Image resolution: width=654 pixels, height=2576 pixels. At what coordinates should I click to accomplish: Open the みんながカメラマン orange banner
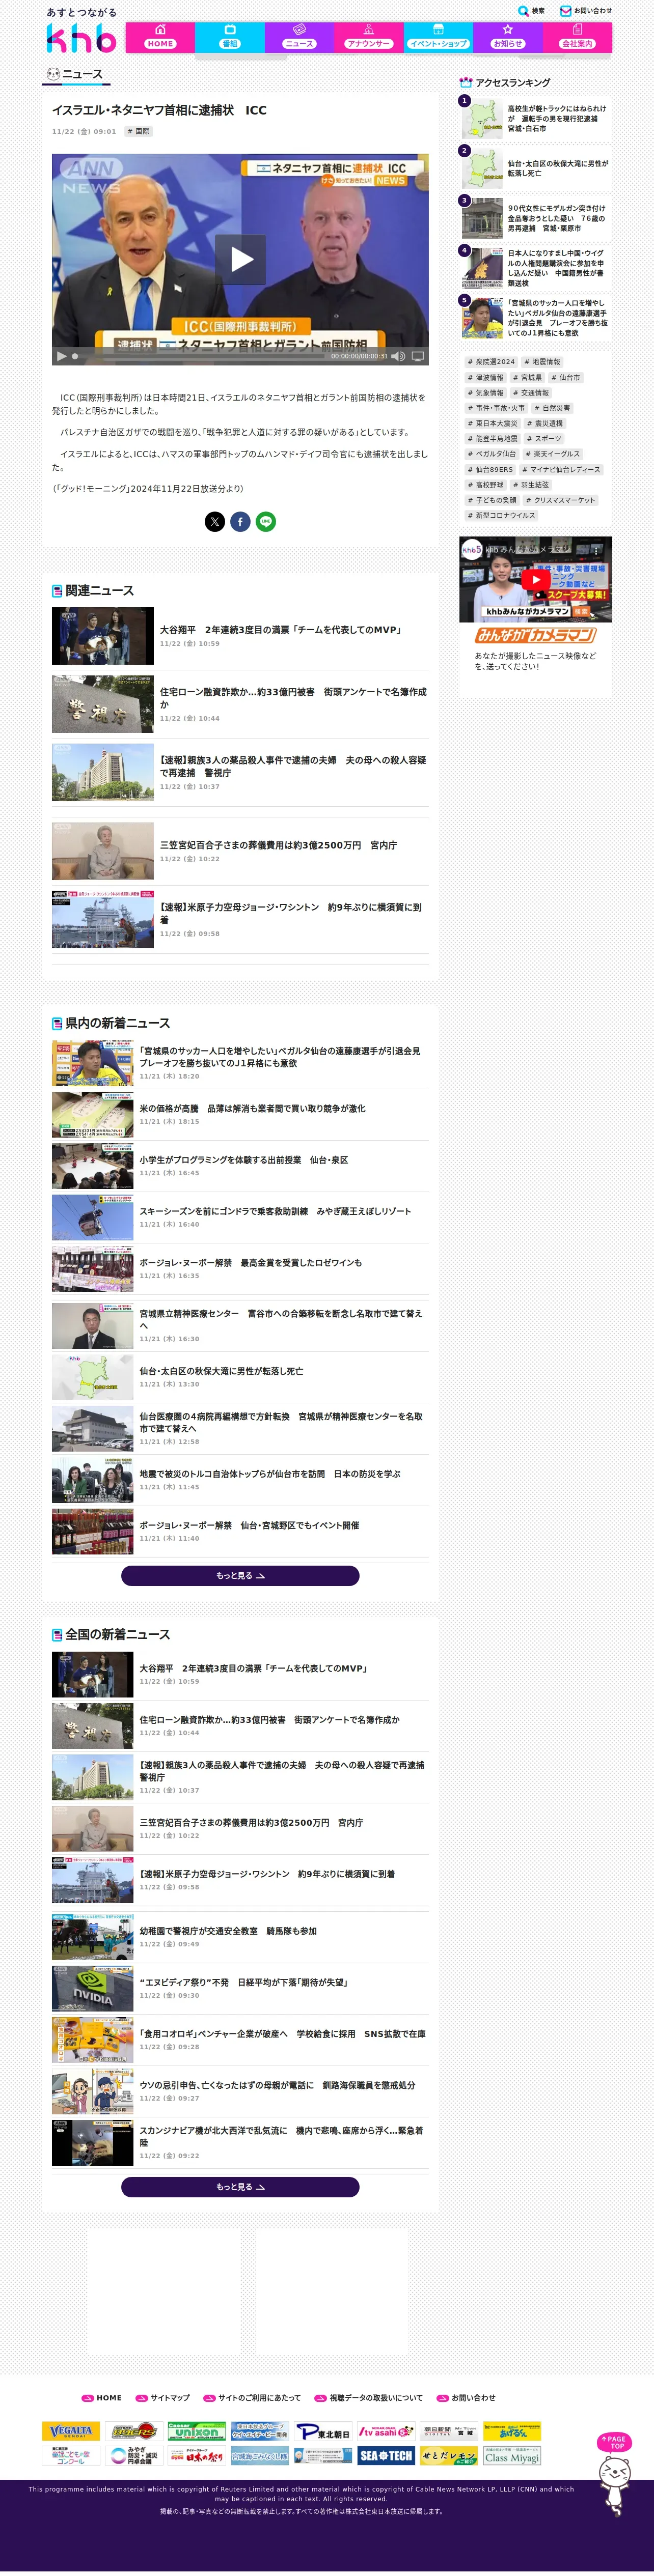(x=536, y=636)
